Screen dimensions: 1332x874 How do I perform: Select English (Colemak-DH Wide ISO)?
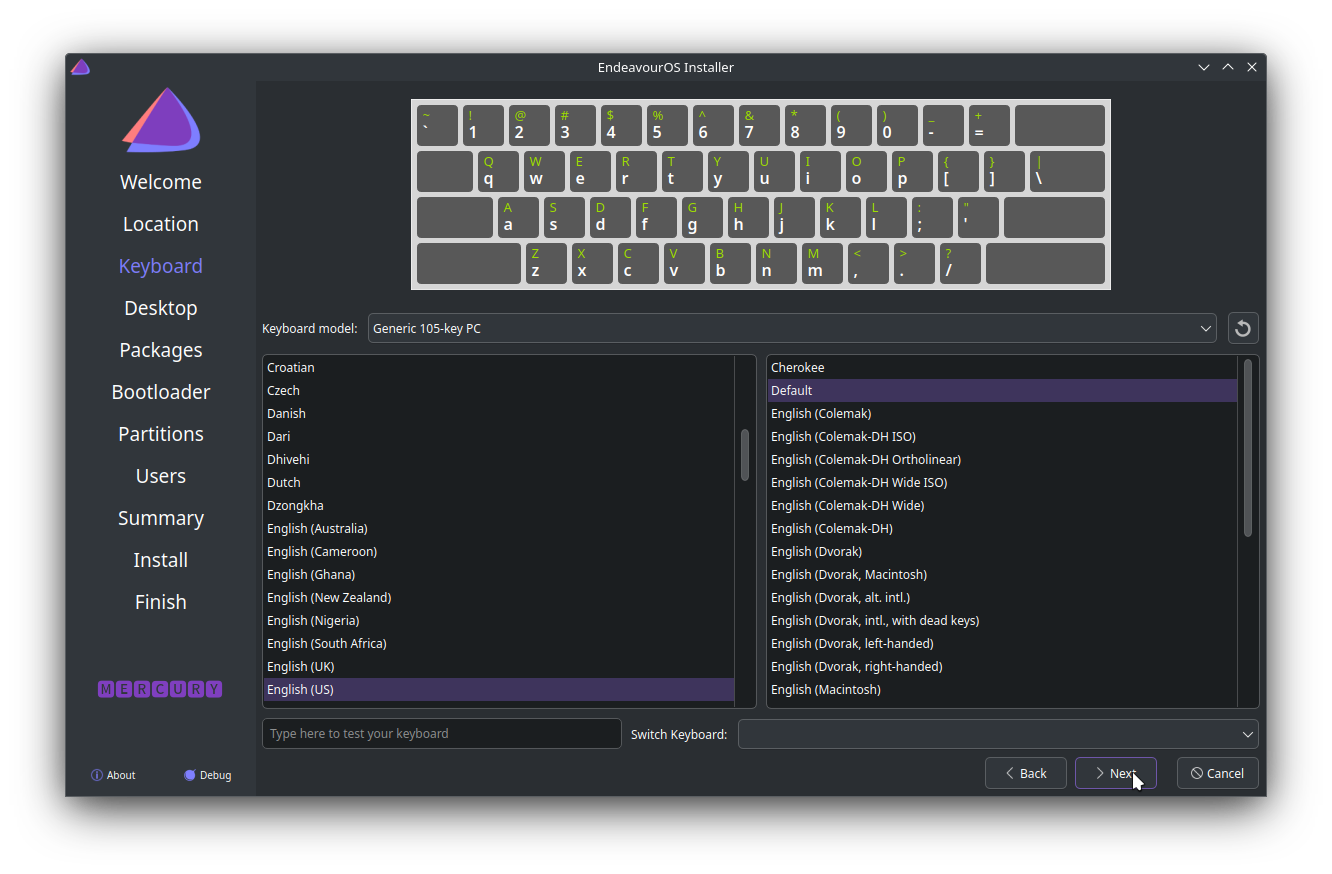click(1002, 482)
